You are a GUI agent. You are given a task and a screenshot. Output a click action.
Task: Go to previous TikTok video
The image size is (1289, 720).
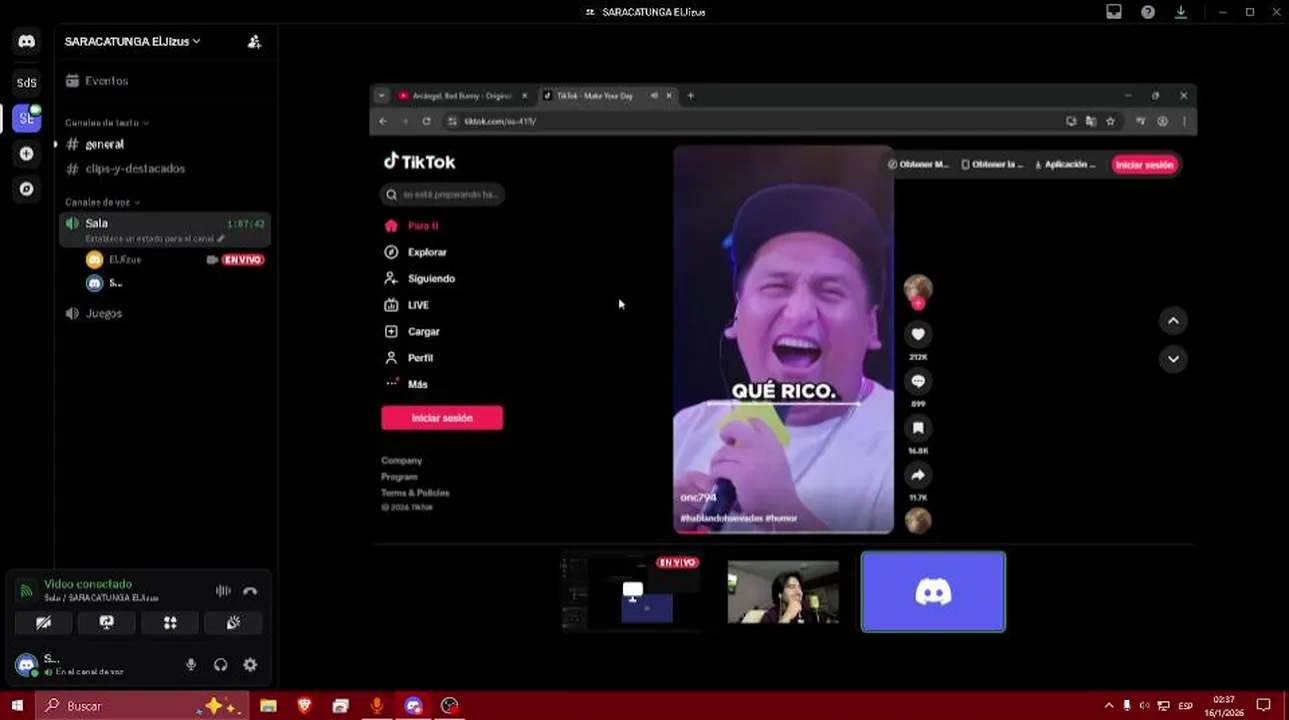point(1173,321)
